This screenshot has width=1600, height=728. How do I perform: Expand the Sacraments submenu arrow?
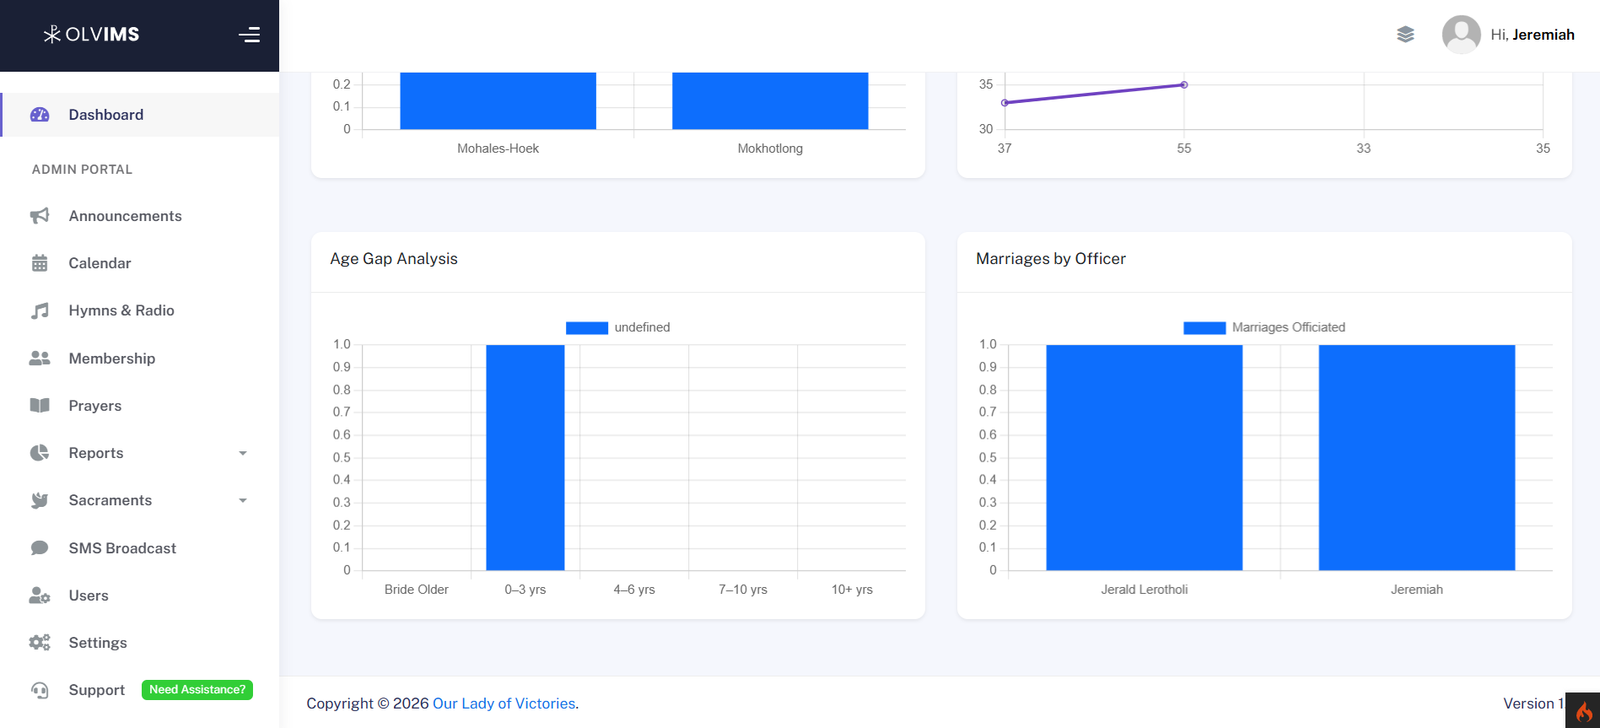(242, 501)
